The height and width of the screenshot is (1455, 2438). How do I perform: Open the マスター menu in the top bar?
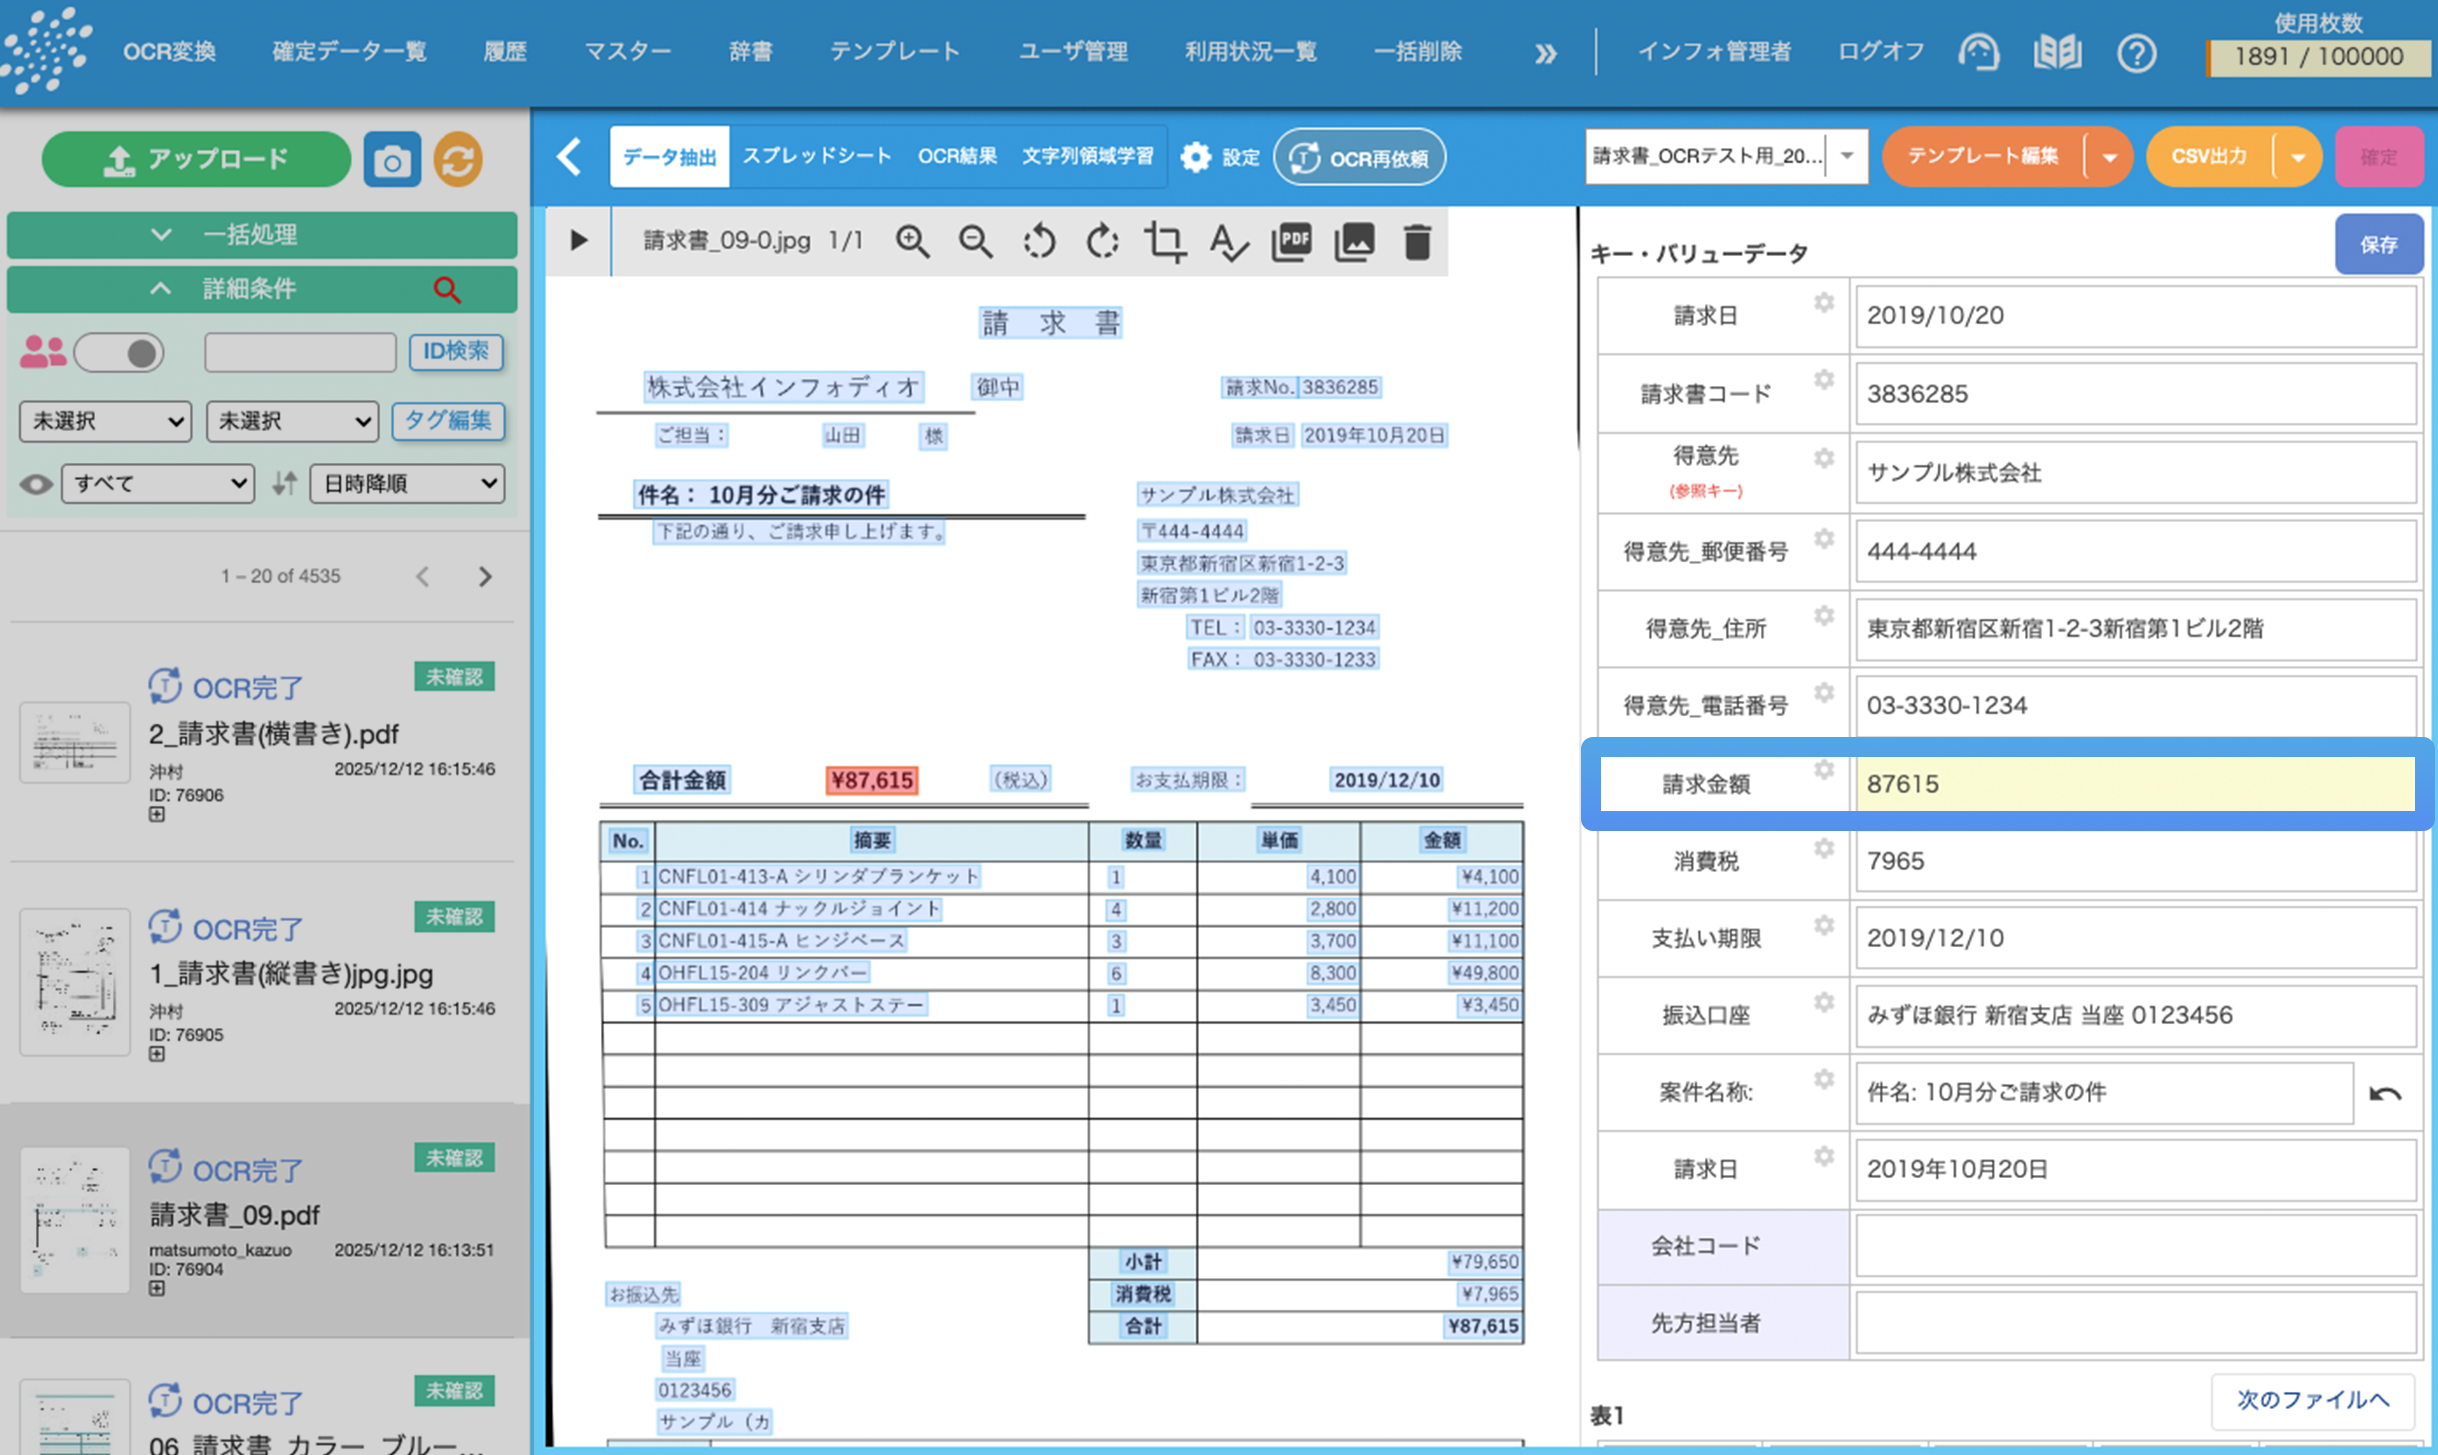pos(627,52)
